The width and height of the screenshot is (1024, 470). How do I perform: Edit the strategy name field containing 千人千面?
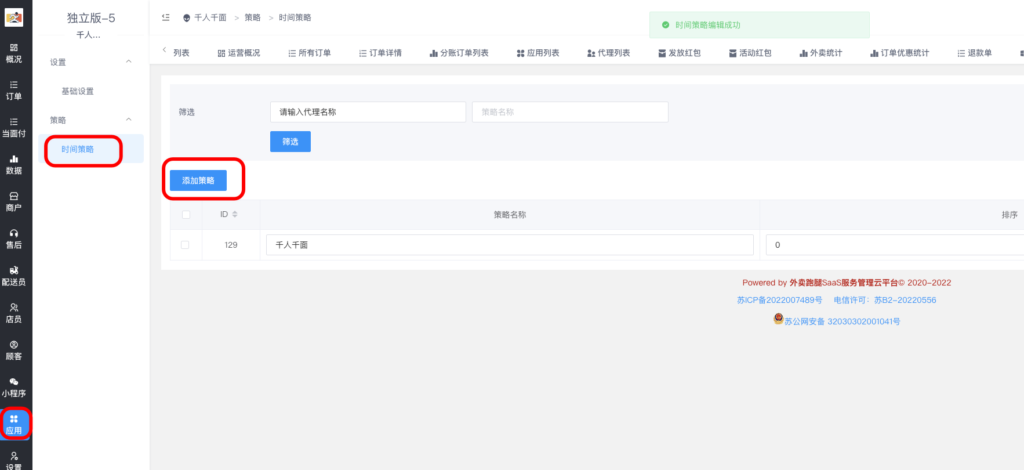coord(509,245)
